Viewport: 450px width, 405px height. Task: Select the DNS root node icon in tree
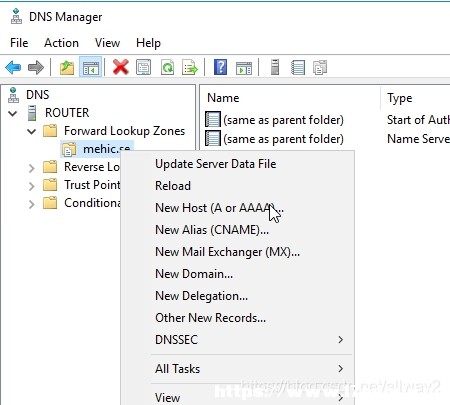click(x=13, y=95)
